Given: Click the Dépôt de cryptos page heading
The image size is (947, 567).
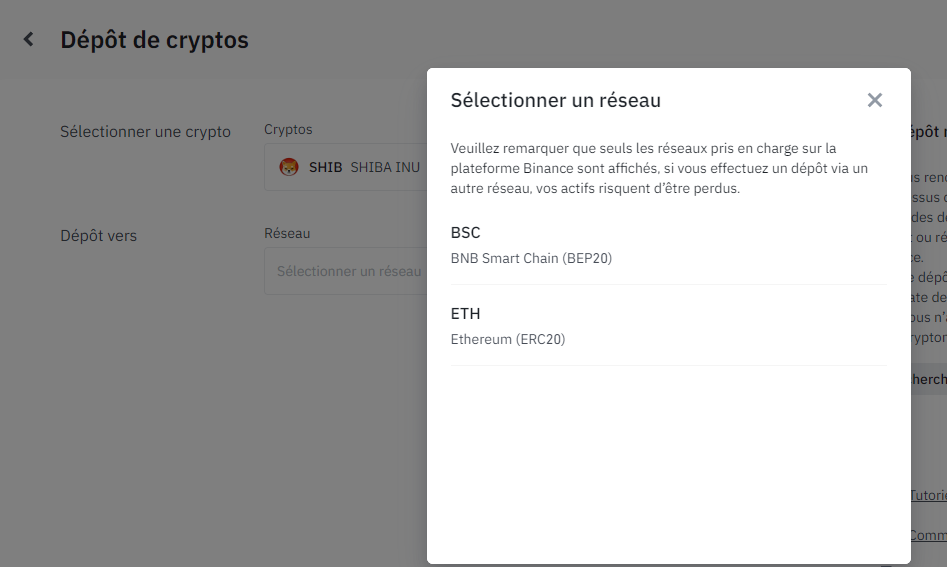Looking at the screenshot, I should coord(154,40).
